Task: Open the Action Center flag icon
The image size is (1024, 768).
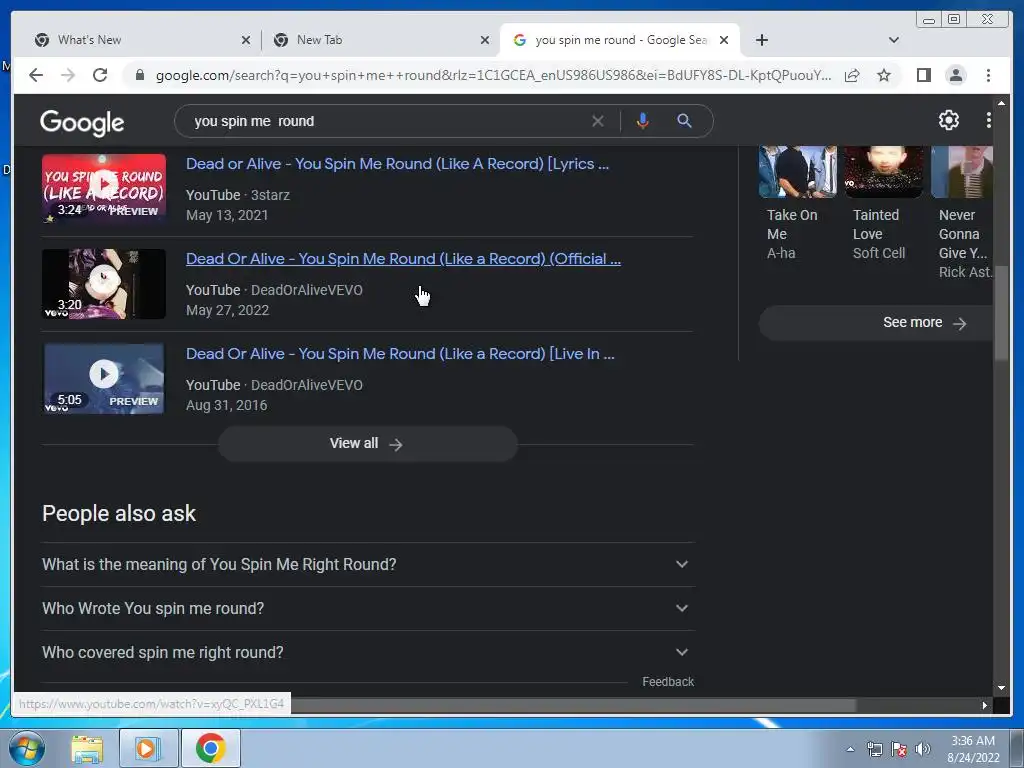Action: (x=899, y=749)
